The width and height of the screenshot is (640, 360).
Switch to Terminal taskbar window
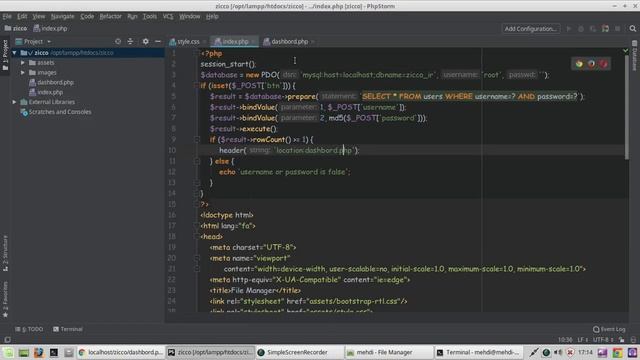pyautogui.click(x=478, y=352)
